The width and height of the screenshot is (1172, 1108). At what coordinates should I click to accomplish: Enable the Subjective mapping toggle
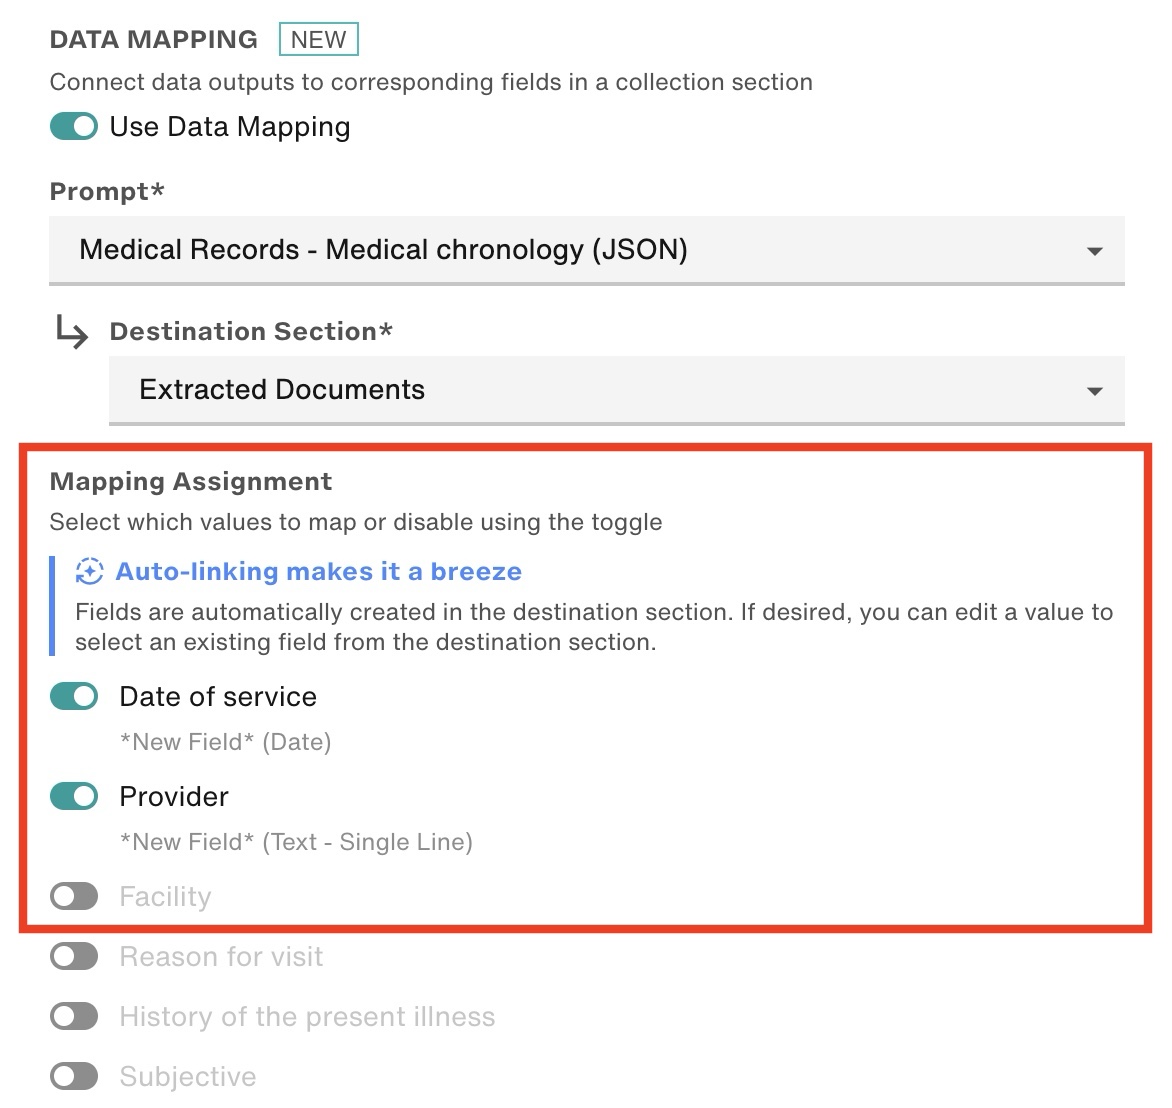point(74,1076)
